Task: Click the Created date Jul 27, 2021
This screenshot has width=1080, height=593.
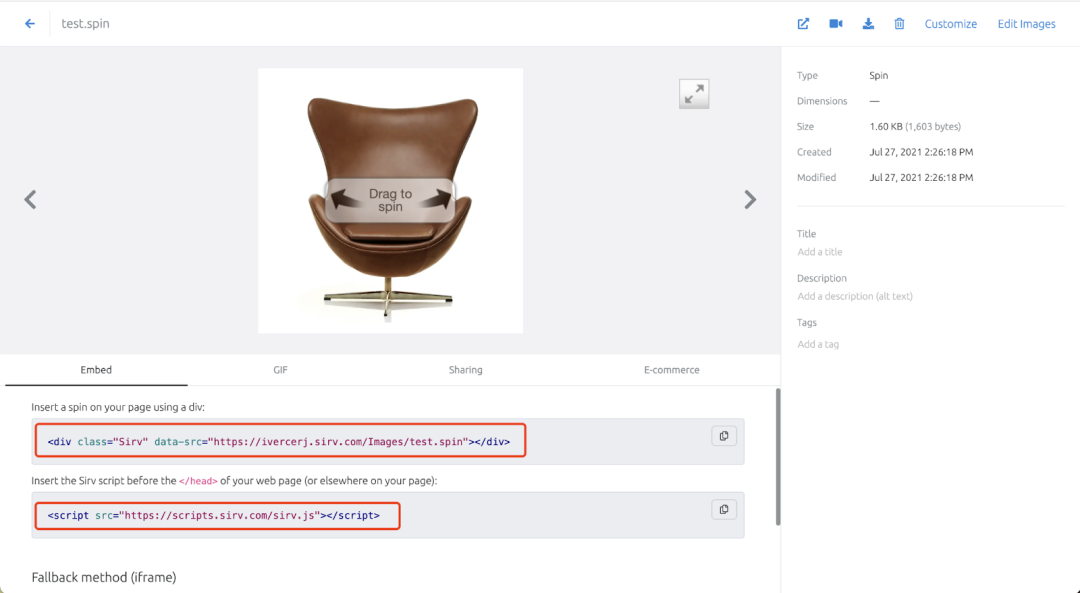Action: [x=921, y=152]
